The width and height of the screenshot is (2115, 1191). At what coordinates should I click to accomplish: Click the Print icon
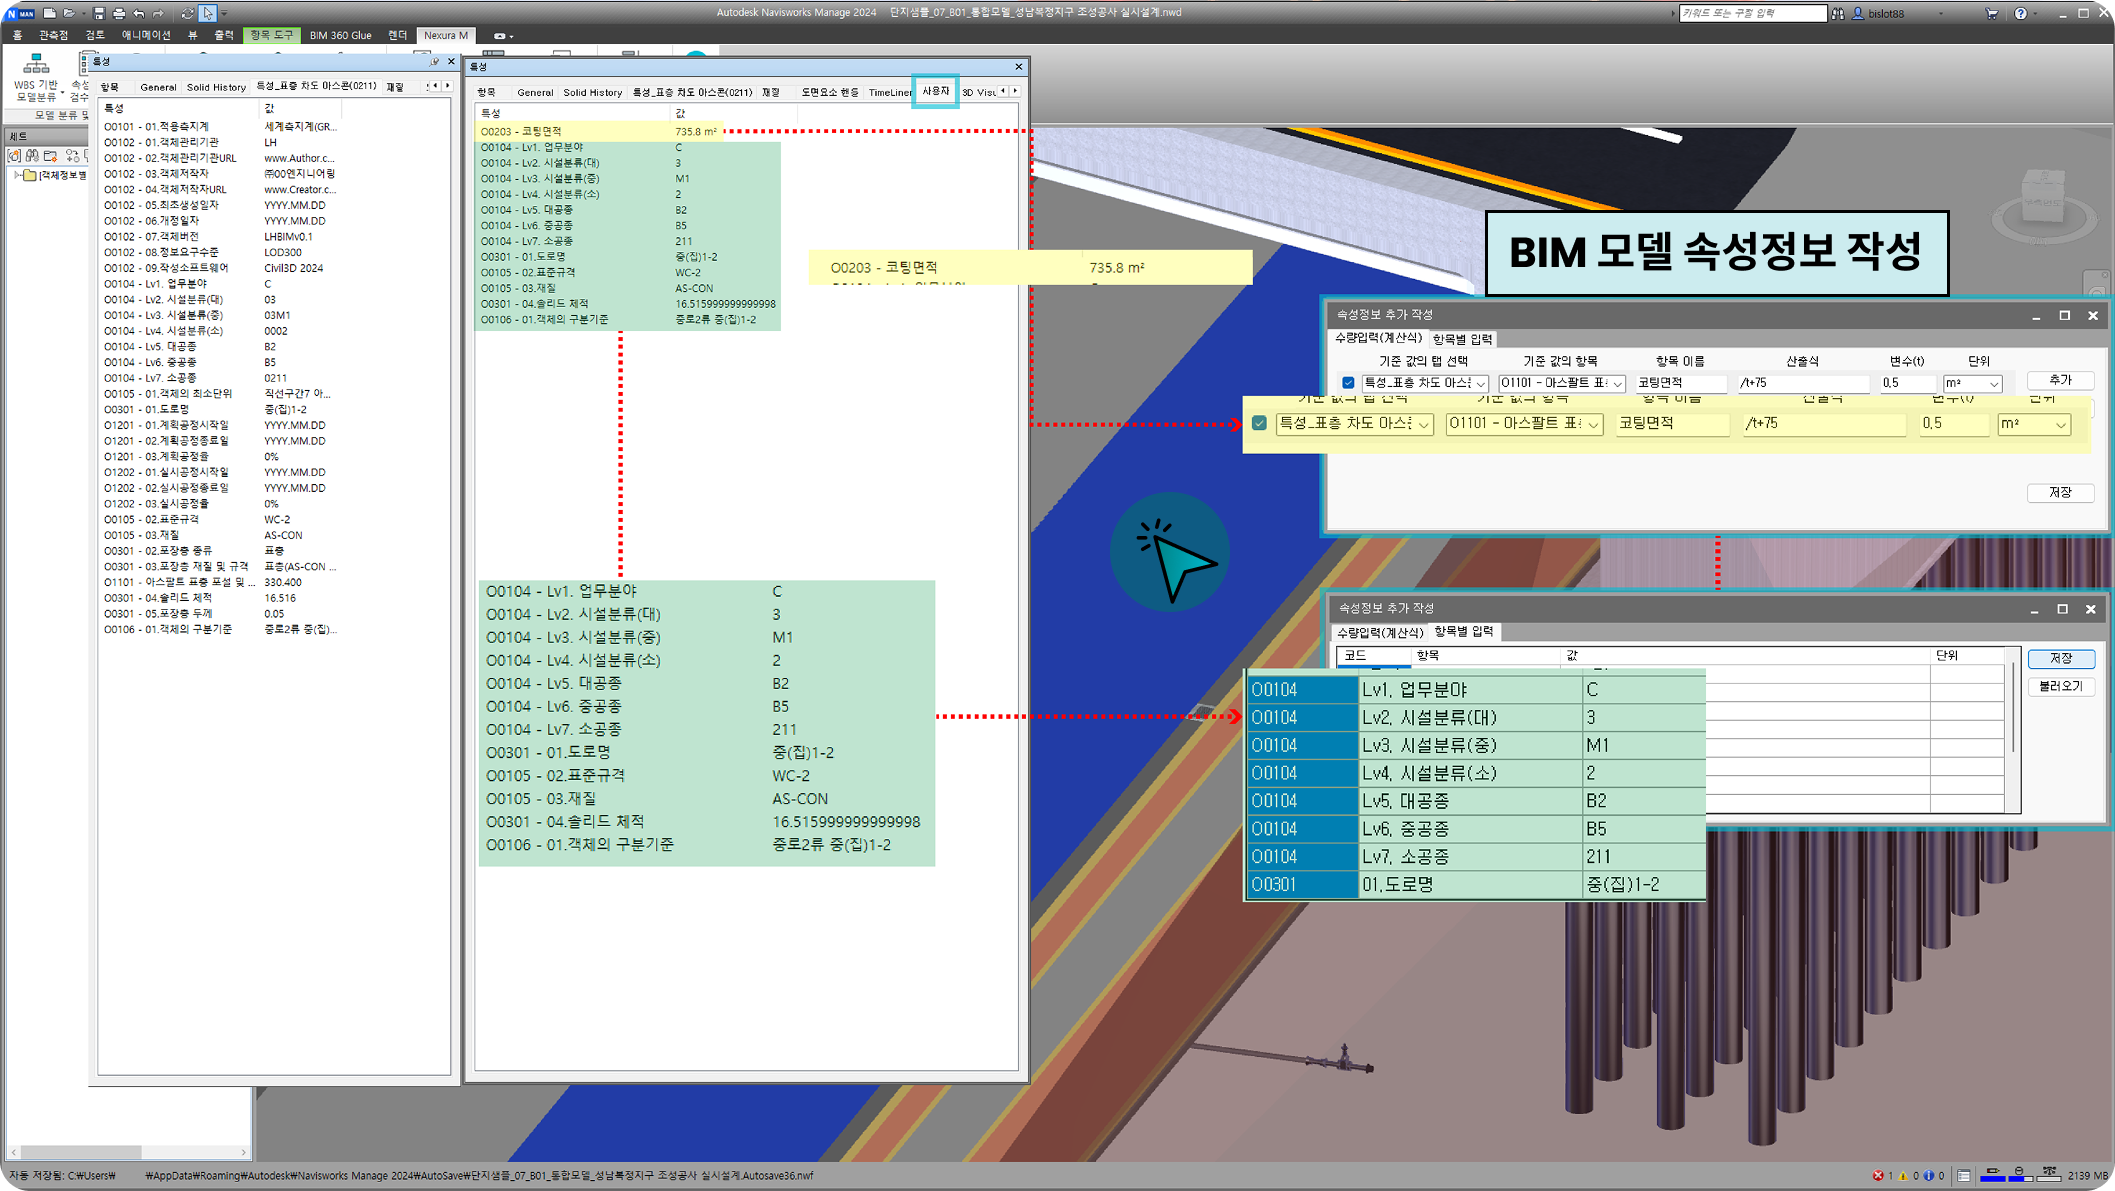pyautogui.click(x=118, y=13)
